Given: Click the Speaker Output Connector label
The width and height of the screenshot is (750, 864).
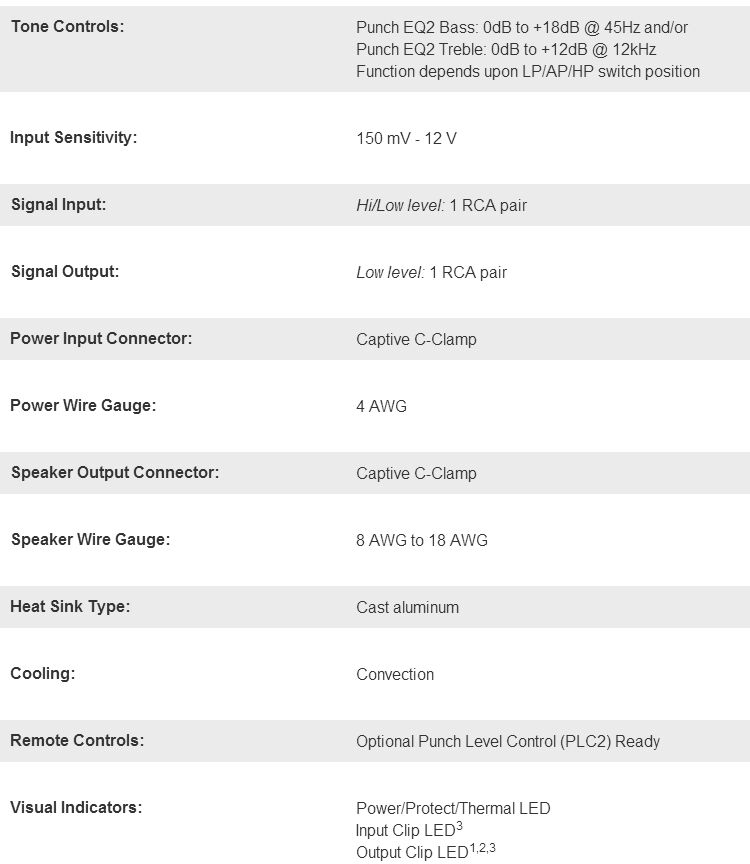Looking at the screenshot, I should [114, 473].
